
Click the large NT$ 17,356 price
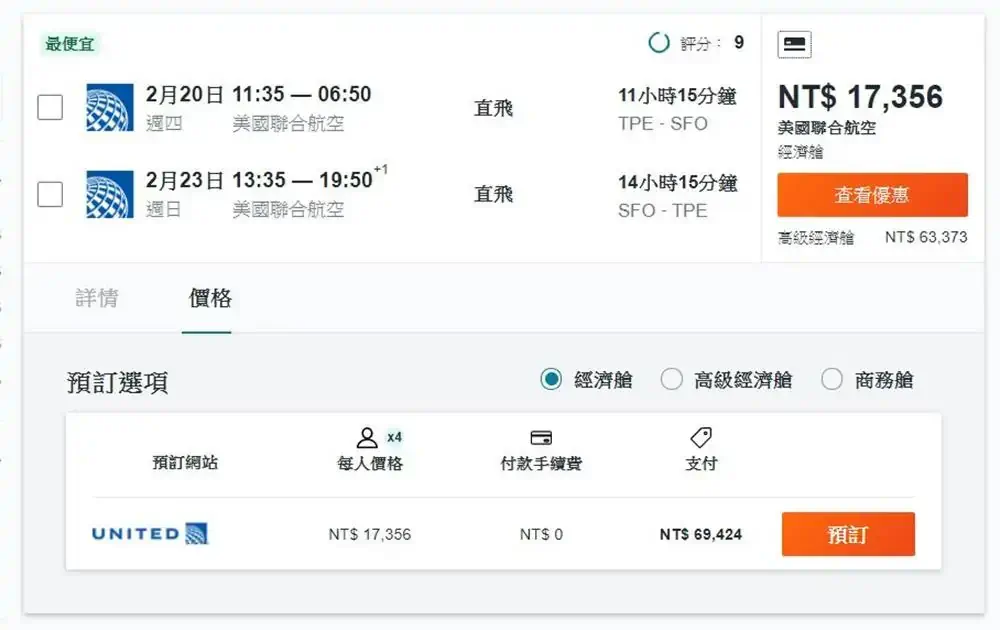coord(860,97)
